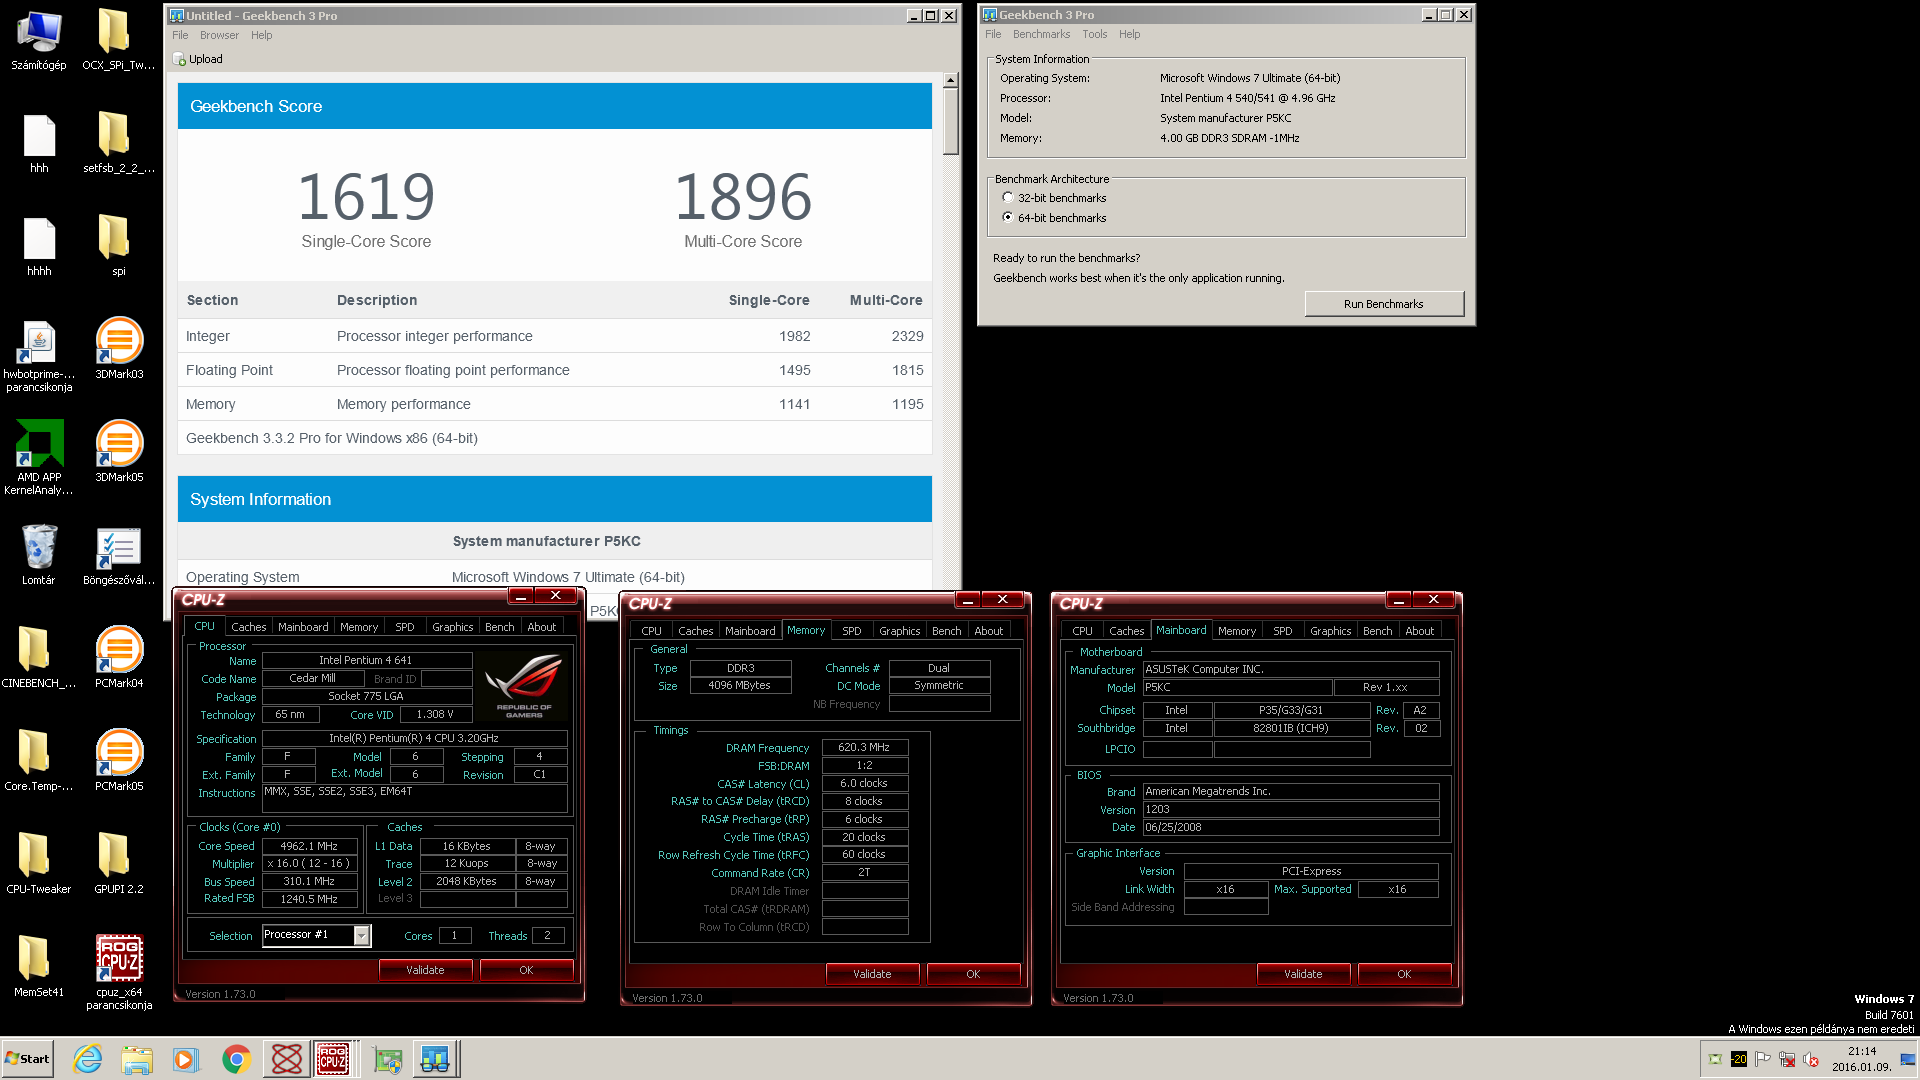Screen dimensions: 1920x1080
Task: Open the MemSet41 folder icon
Action: [x=39, y=967]
